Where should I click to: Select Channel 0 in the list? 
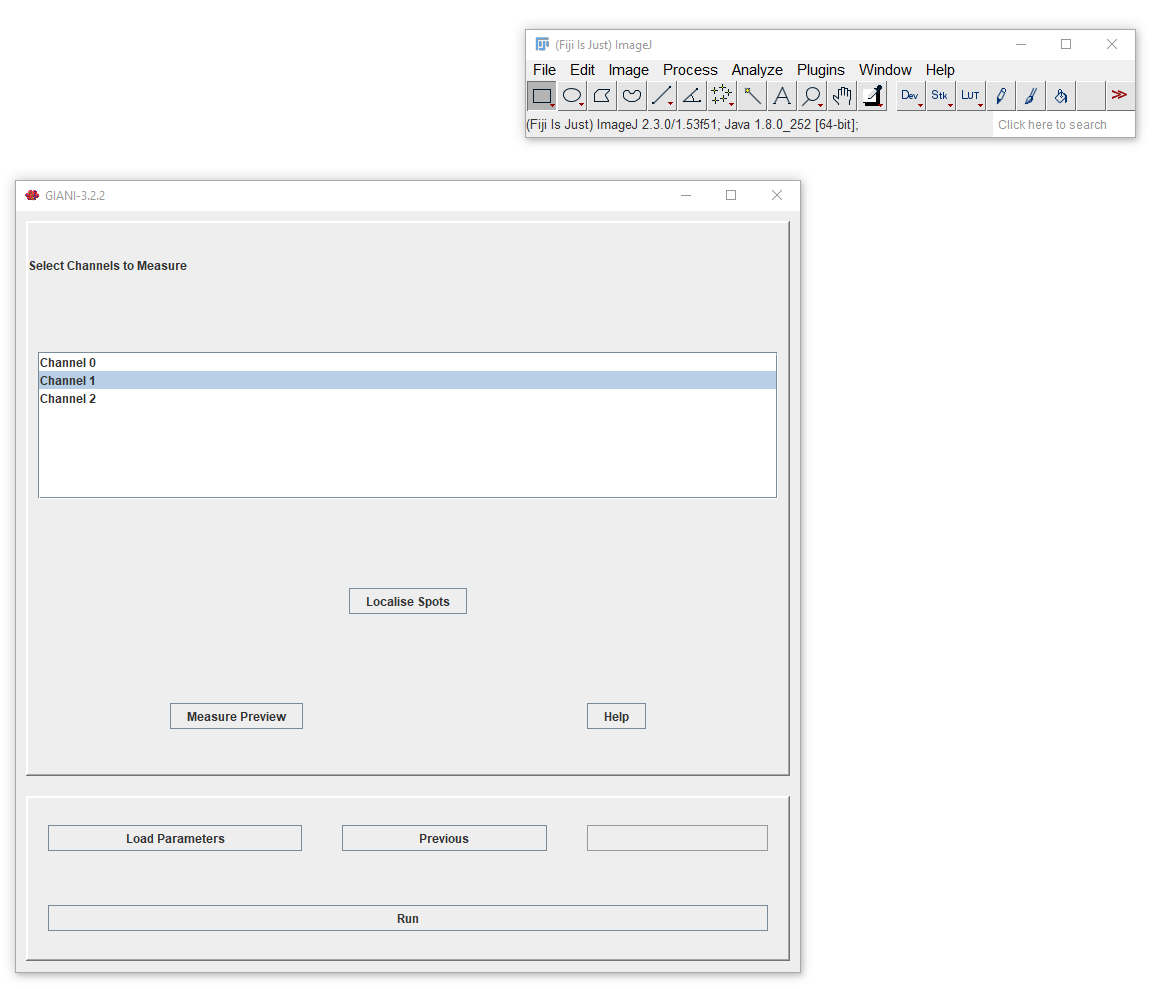(x=407, y=363)
